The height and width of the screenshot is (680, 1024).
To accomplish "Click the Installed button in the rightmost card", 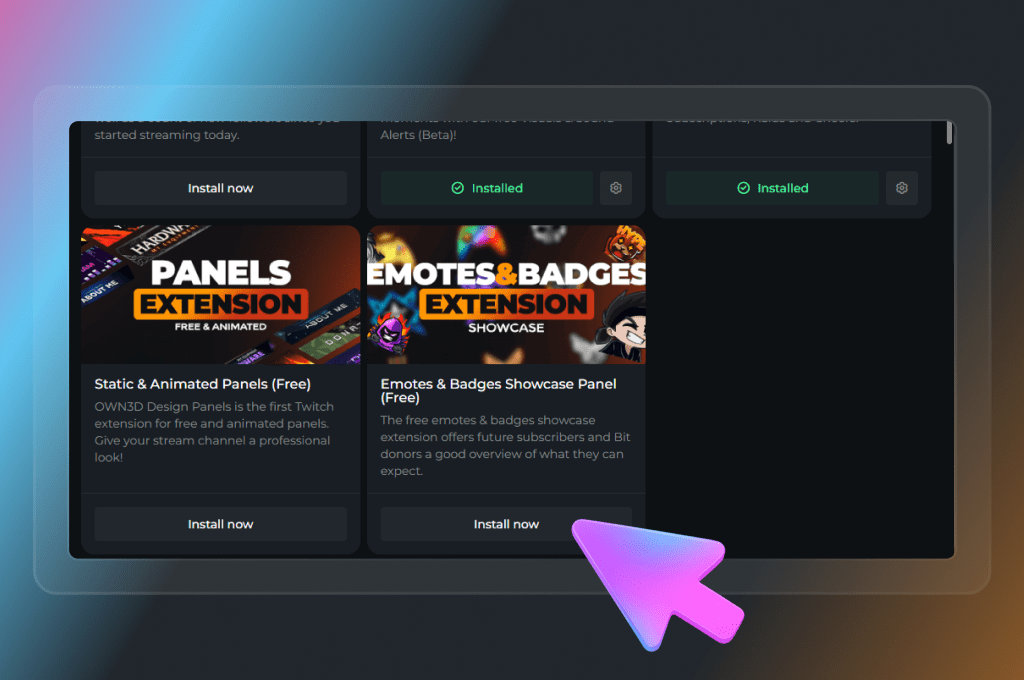I will 773,188.
